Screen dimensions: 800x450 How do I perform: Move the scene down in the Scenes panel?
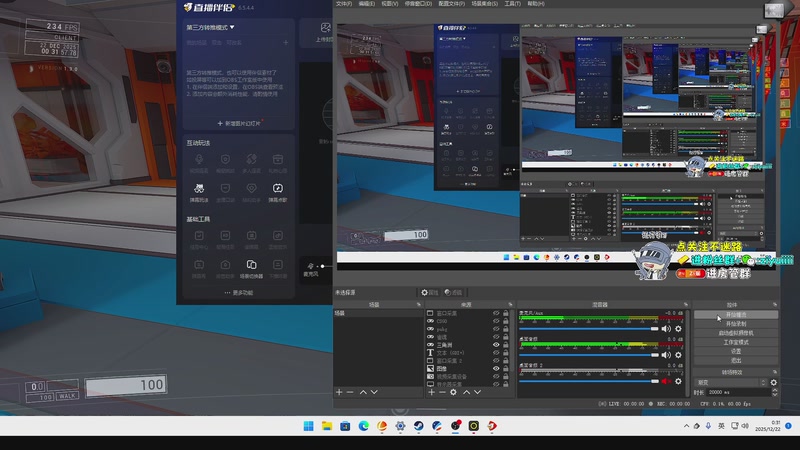374,392
